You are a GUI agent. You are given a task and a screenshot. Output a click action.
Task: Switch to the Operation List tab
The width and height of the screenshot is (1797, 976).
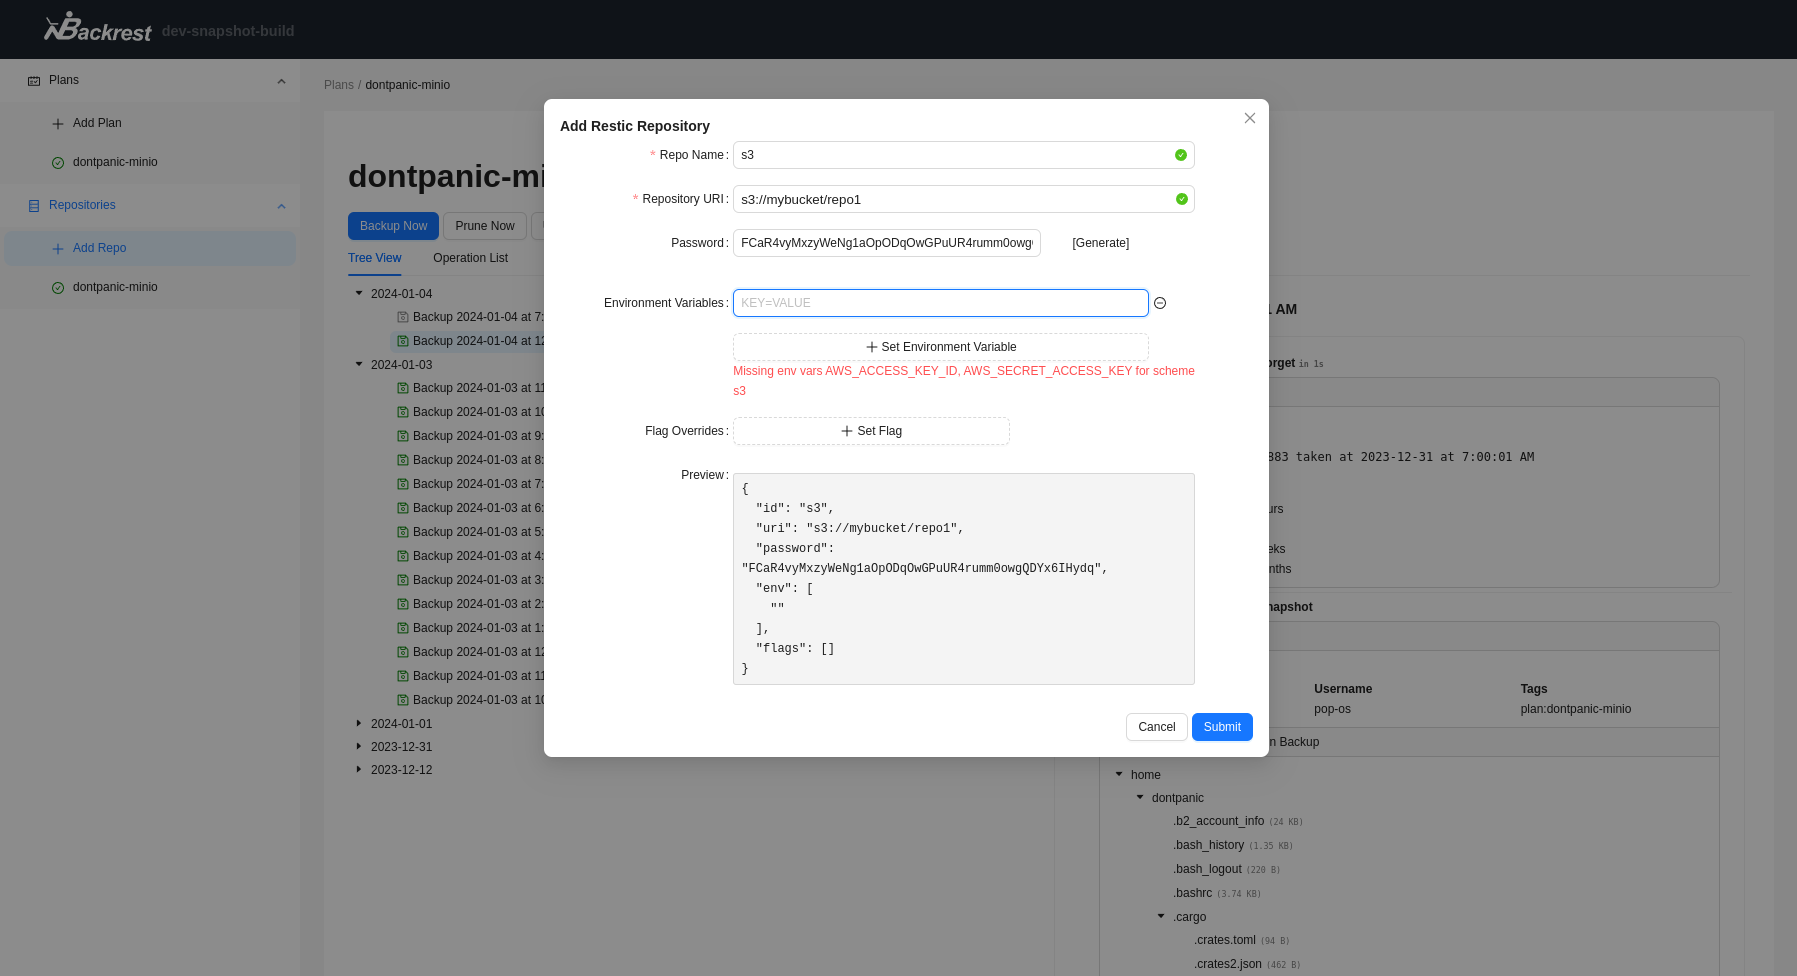click(x=470, y=258)
